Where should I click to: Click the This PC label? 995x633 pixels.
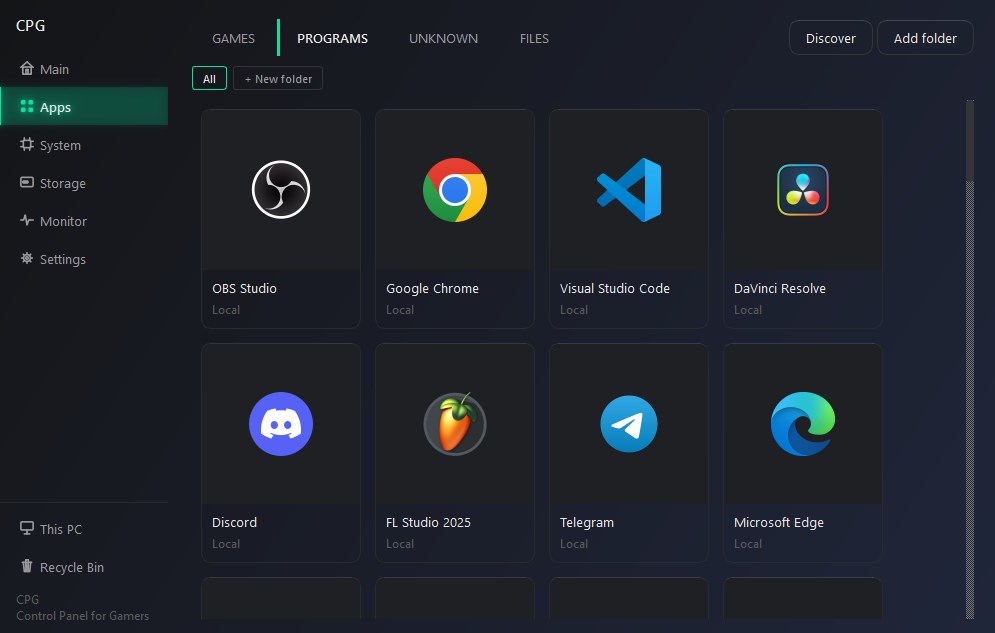(x=61, y=530)
